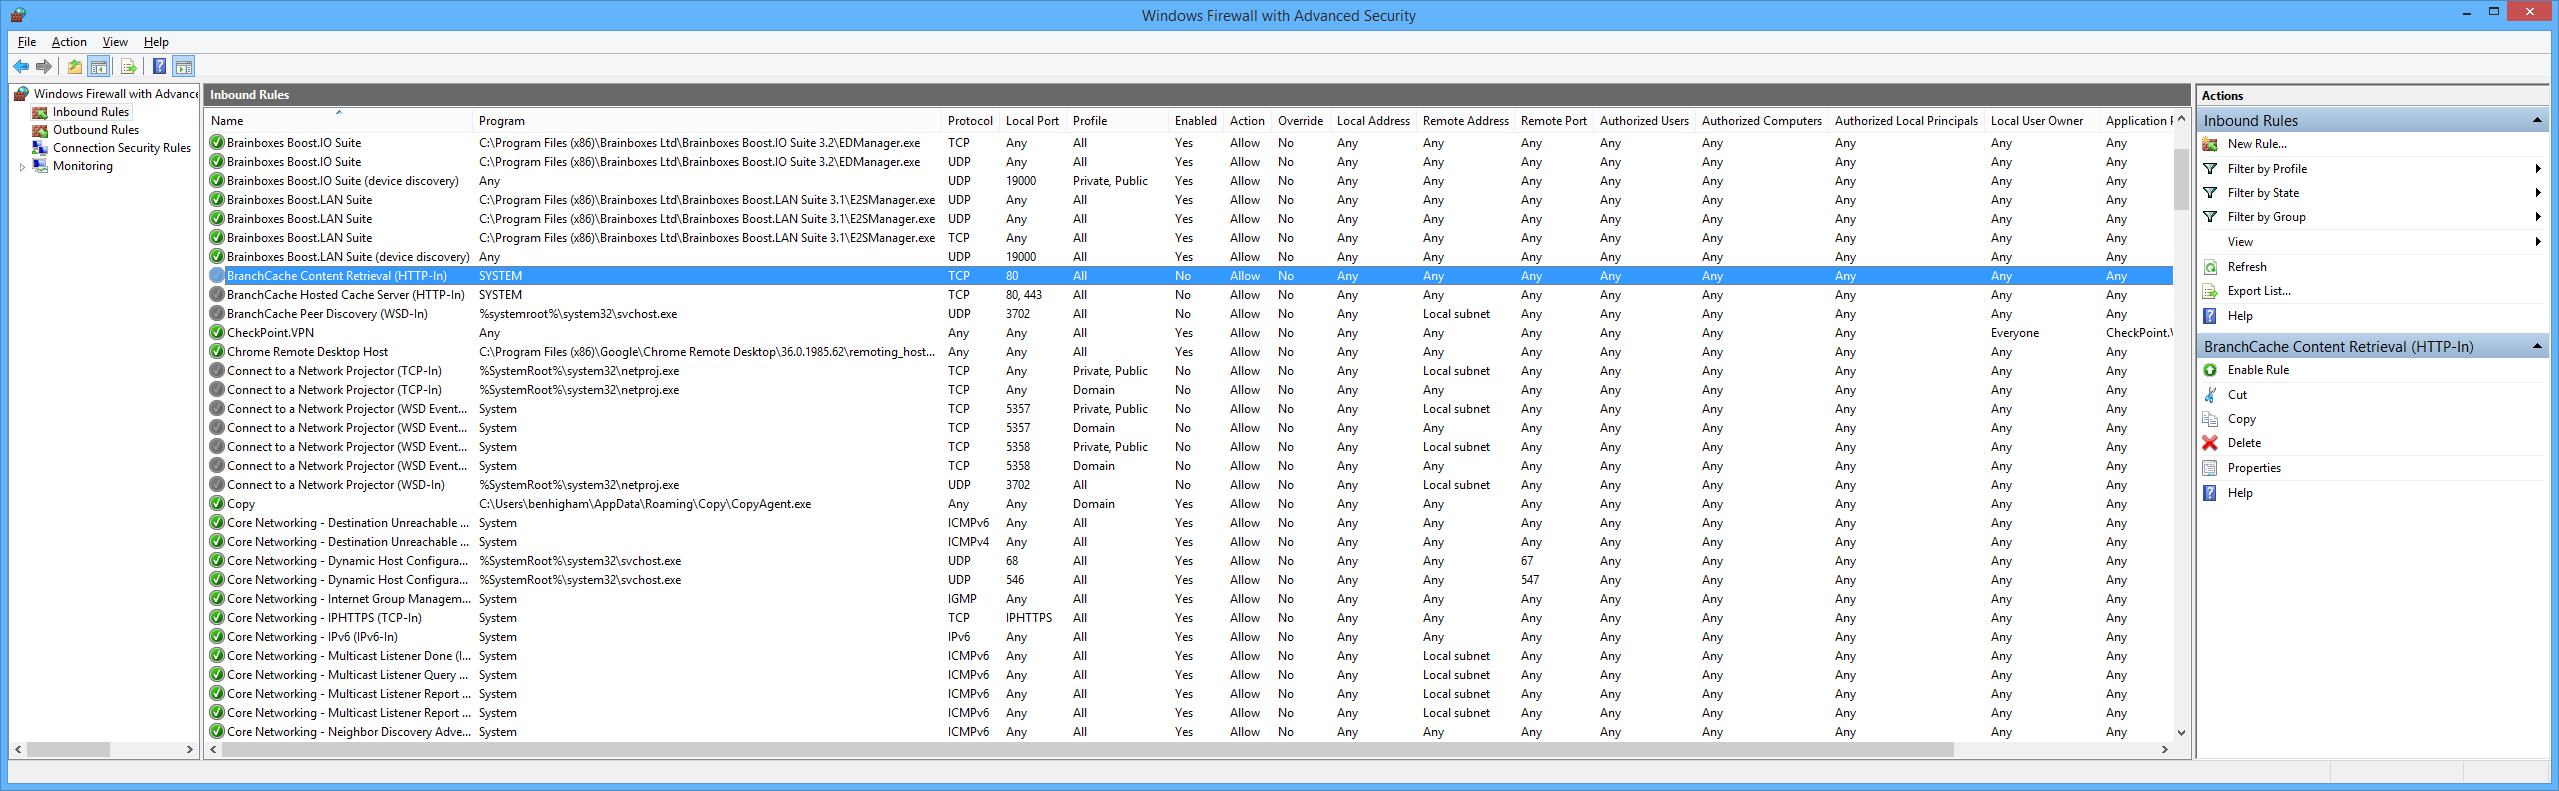Open Filter by Profile submenu arrow
2559x791 pixels.
[2538, 169]
